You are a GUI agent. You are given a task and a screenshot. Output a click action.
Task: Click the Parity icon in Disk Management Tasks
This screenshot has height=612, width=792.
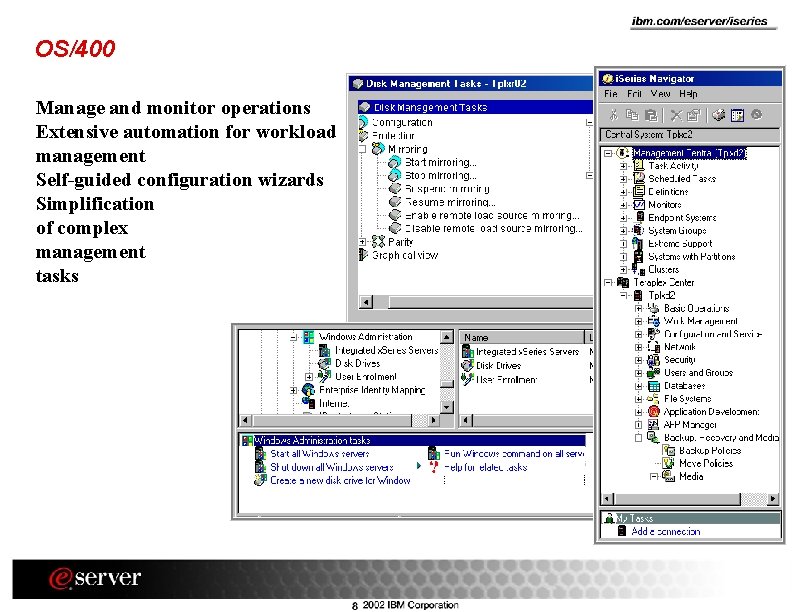click(379, 242)
